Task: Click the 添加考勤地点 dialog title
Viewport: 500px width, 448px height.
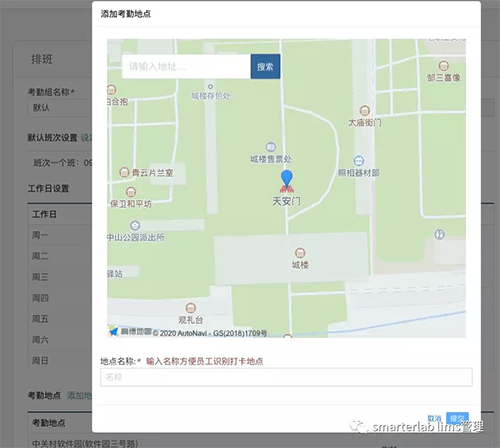Action: (x=126, y=14)
